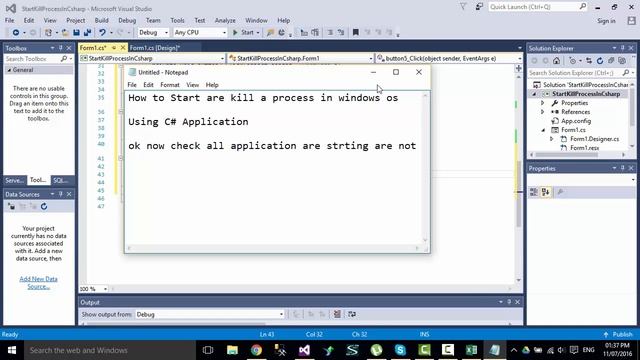
Task: Click the Open File toolbar icon
Action: [x=65, y=32]
